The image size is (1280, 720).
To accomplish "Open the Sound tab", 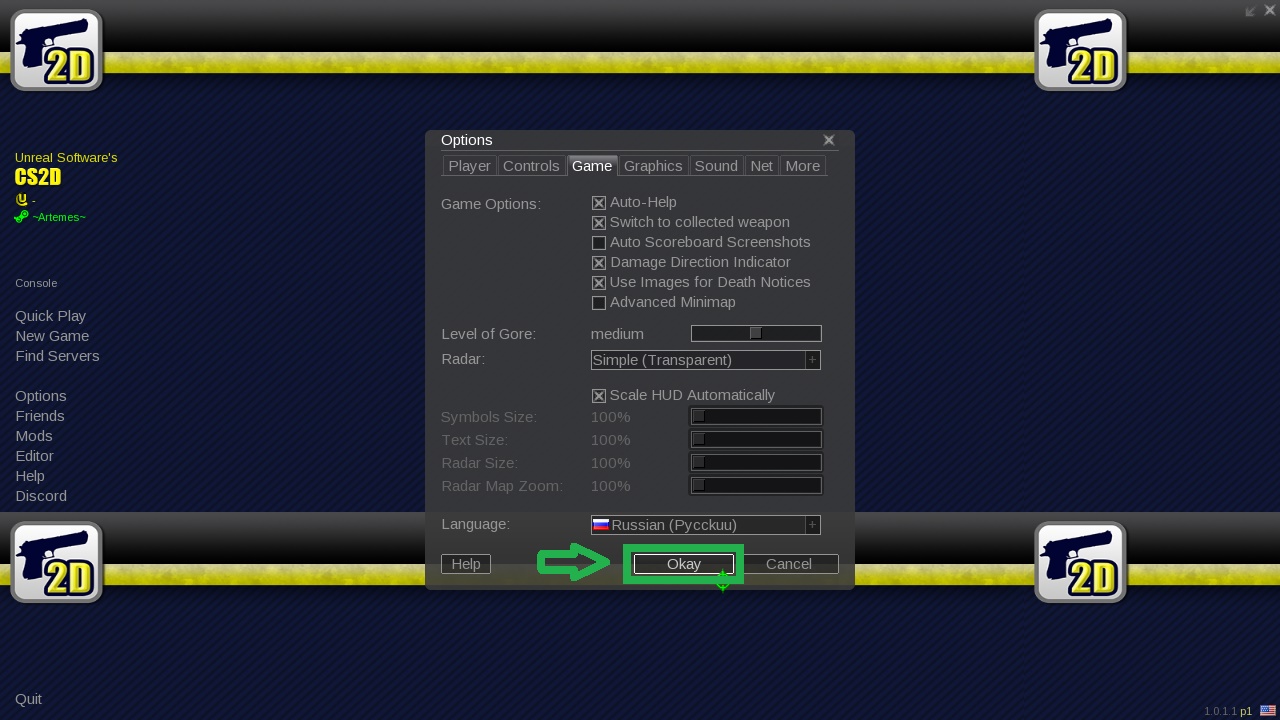I will click(x=716, y=166).
